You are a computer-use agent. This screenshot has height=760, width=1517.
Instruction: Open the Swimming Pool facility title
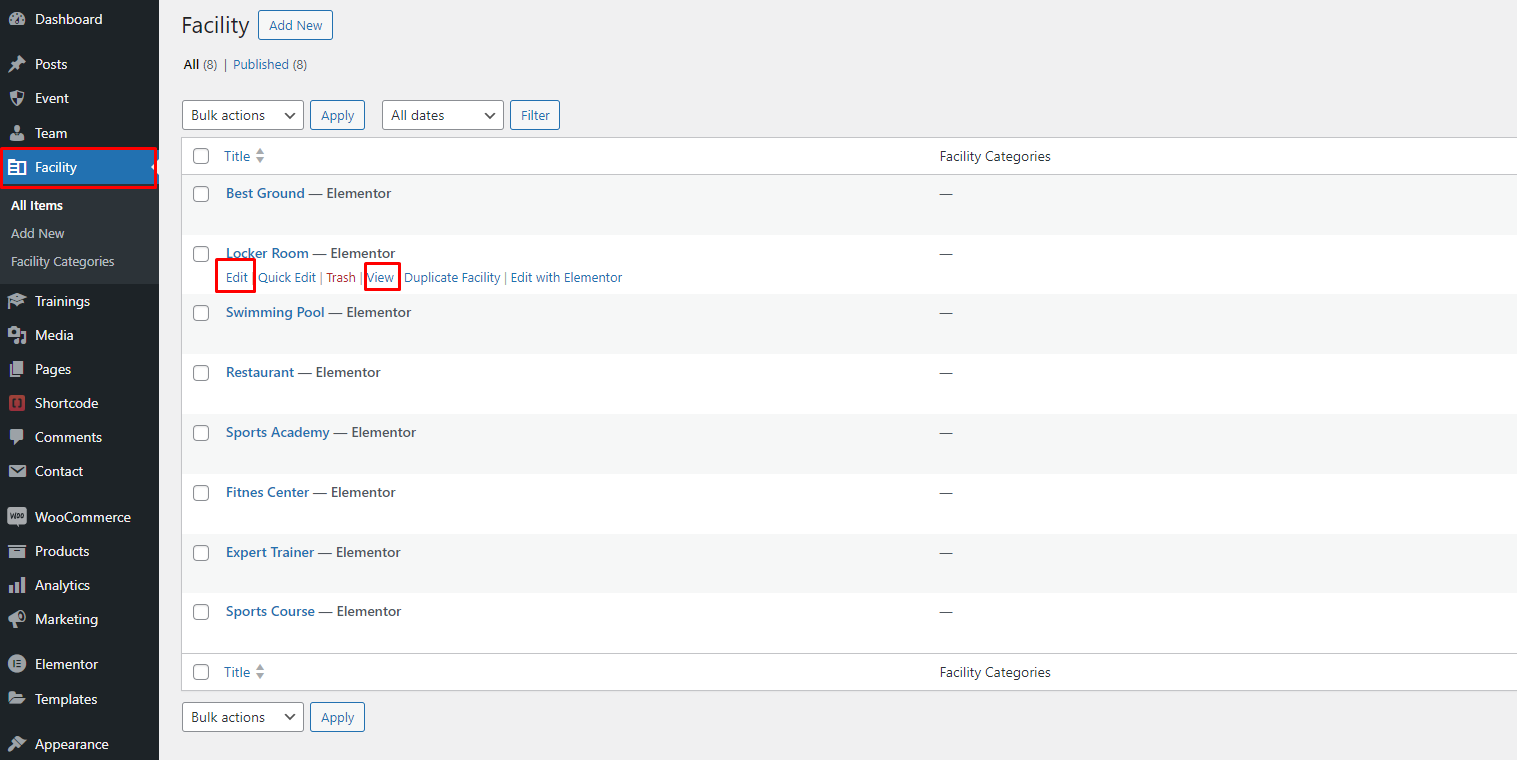[x=275, y=312]
